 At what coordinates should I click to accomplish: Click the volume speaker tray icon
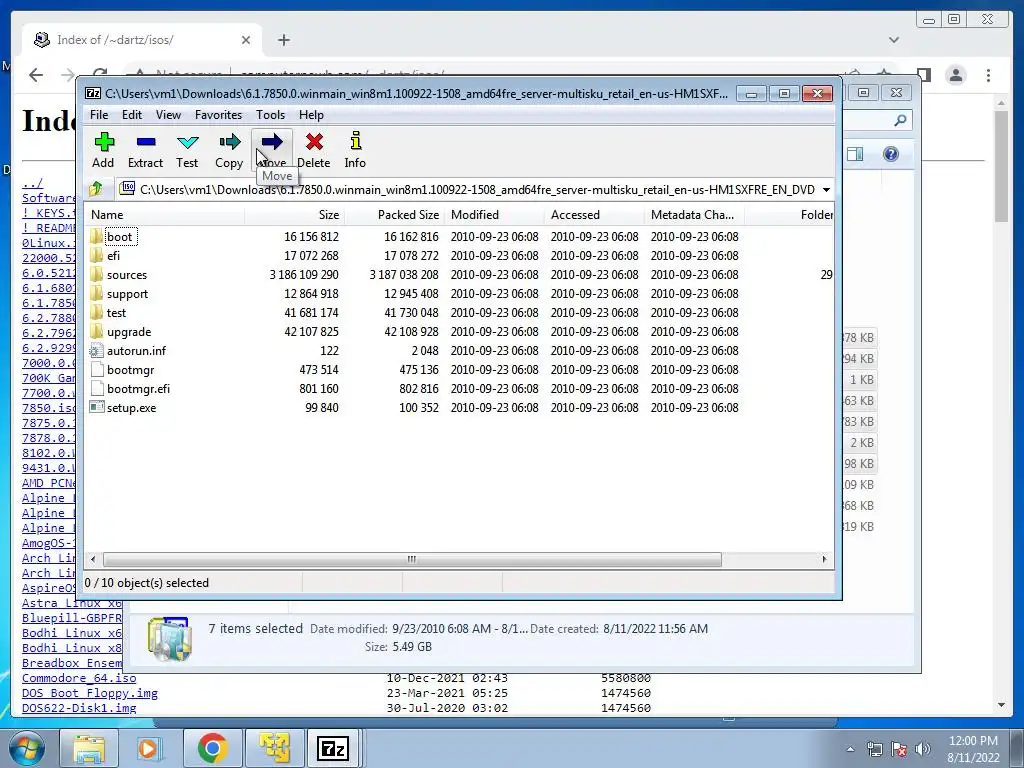(923, 749)
